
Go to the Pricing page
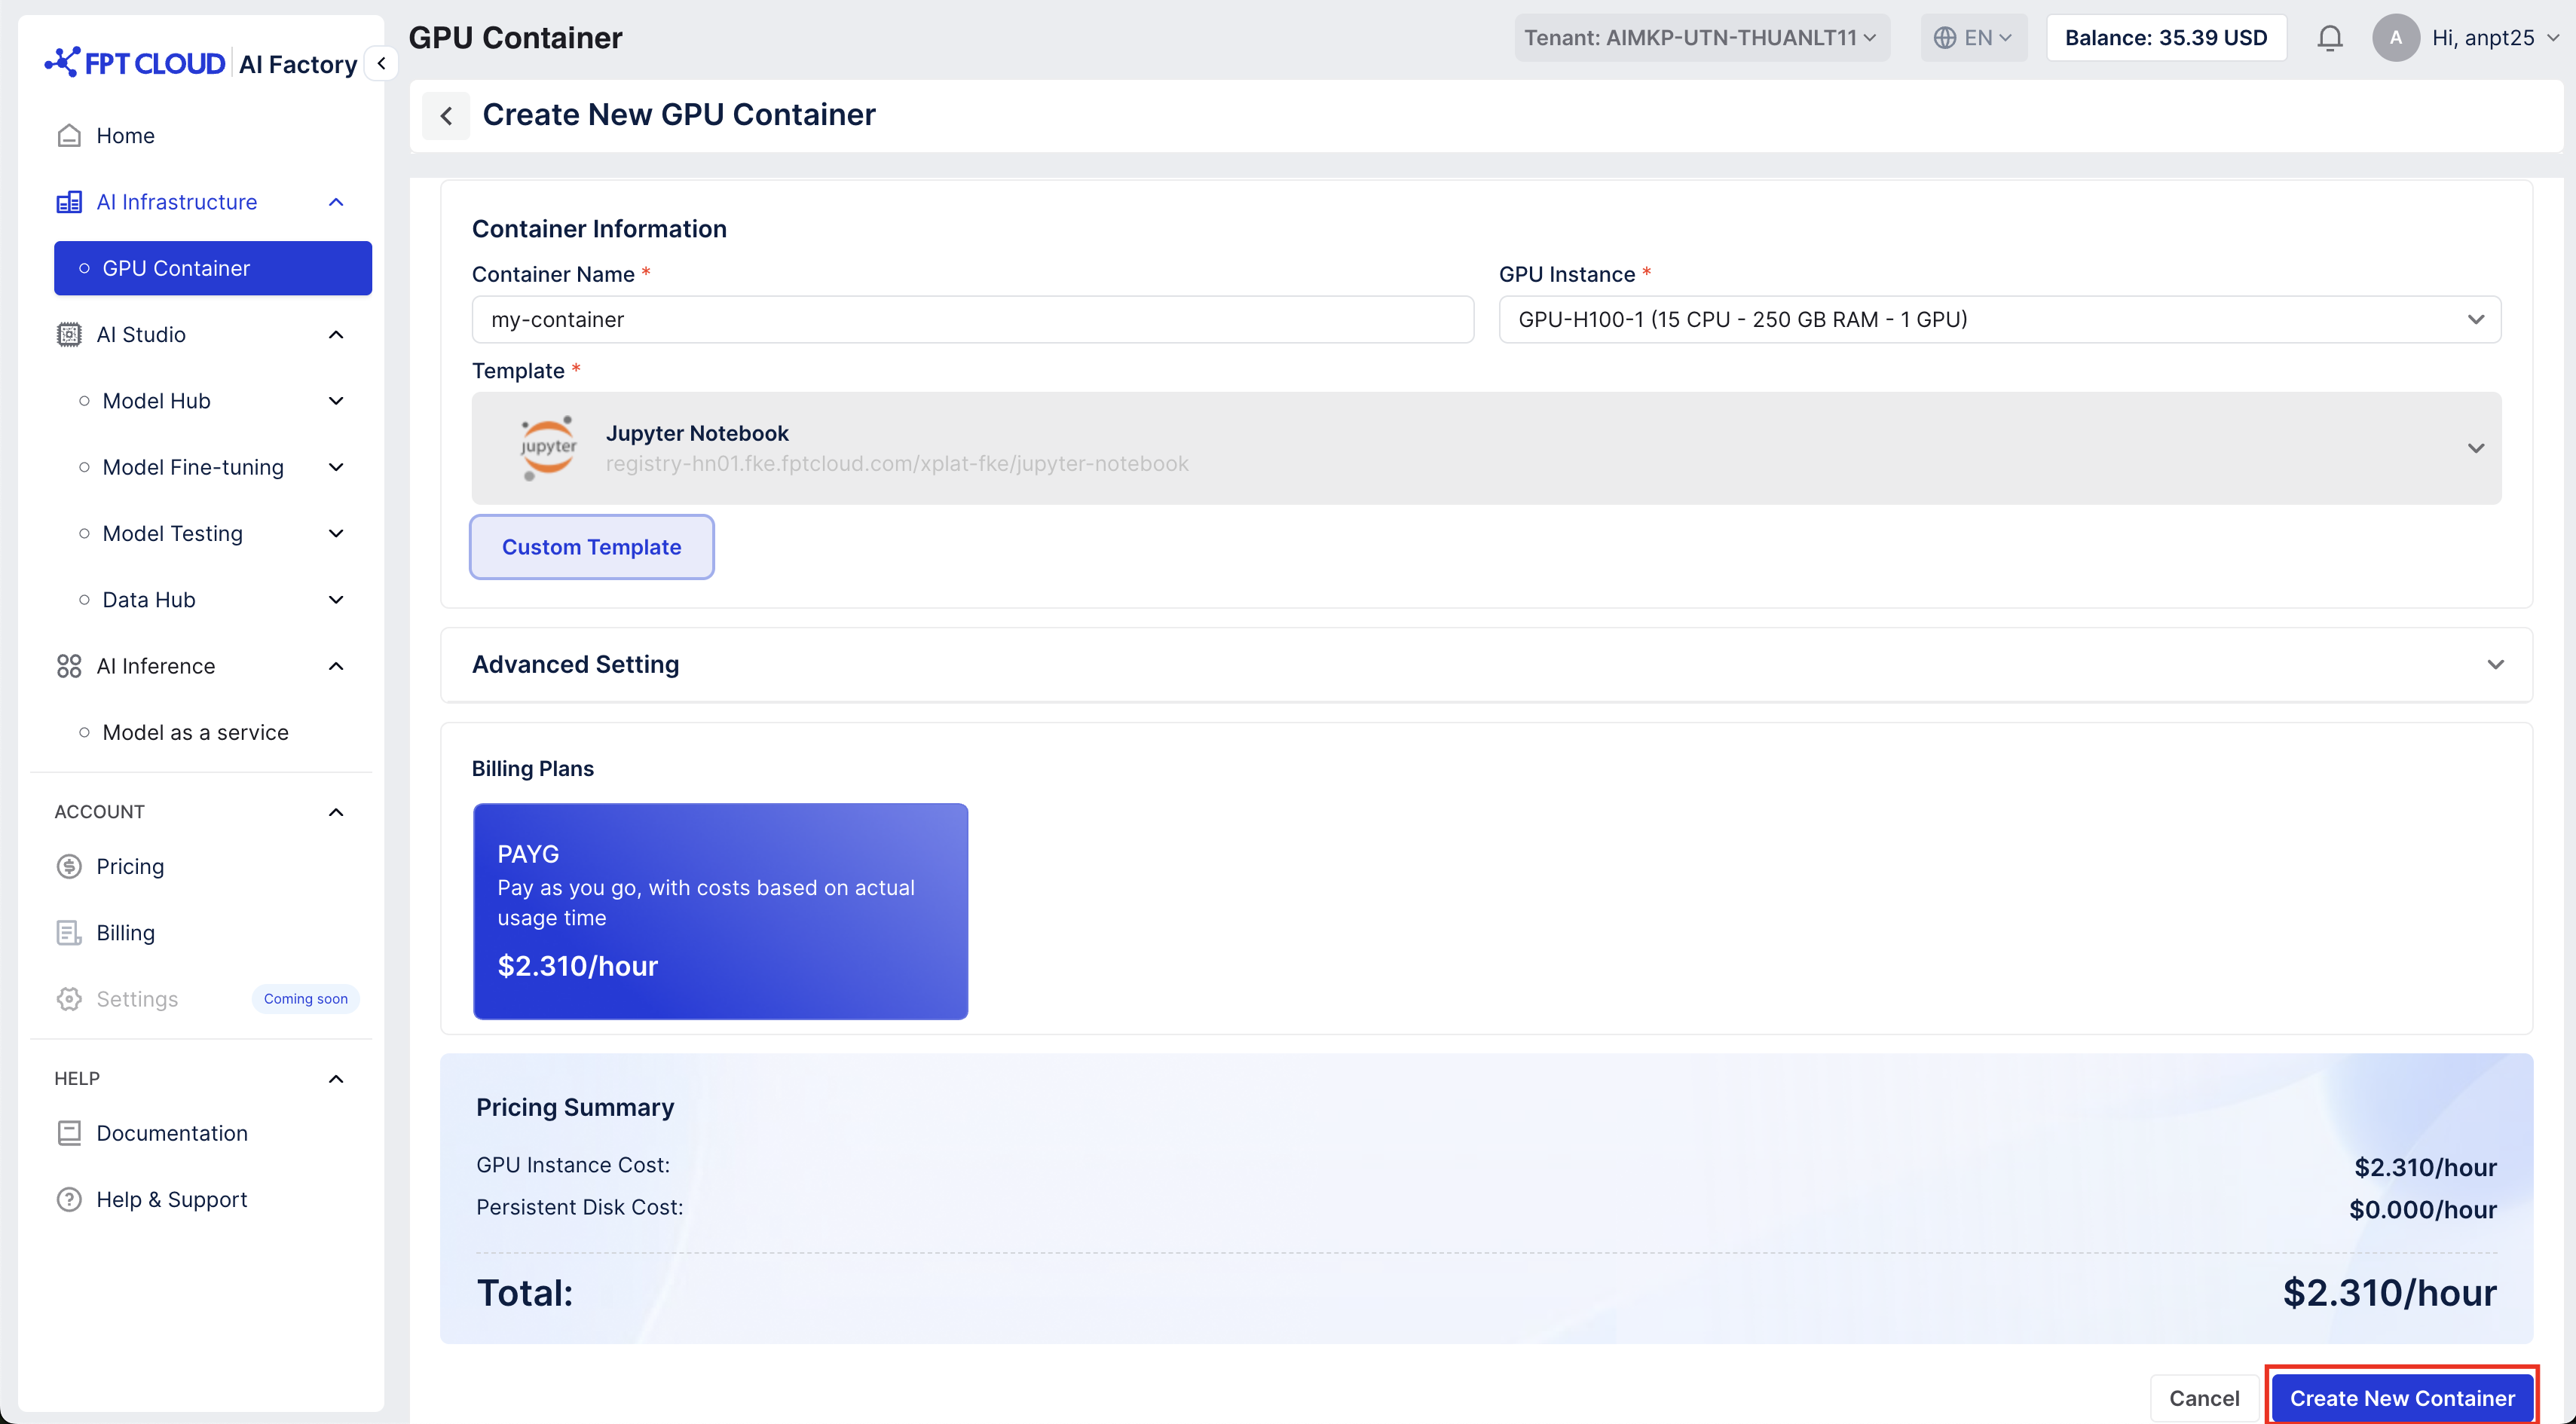coord(130,866)
